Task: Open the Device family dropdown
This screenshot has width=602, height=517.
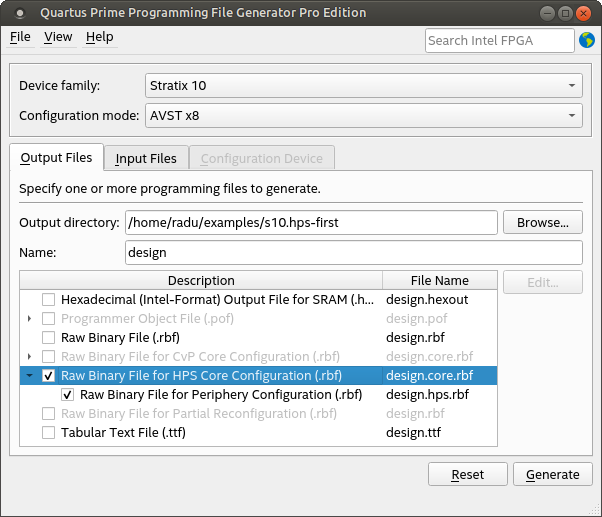Action: tap(363, 86)
